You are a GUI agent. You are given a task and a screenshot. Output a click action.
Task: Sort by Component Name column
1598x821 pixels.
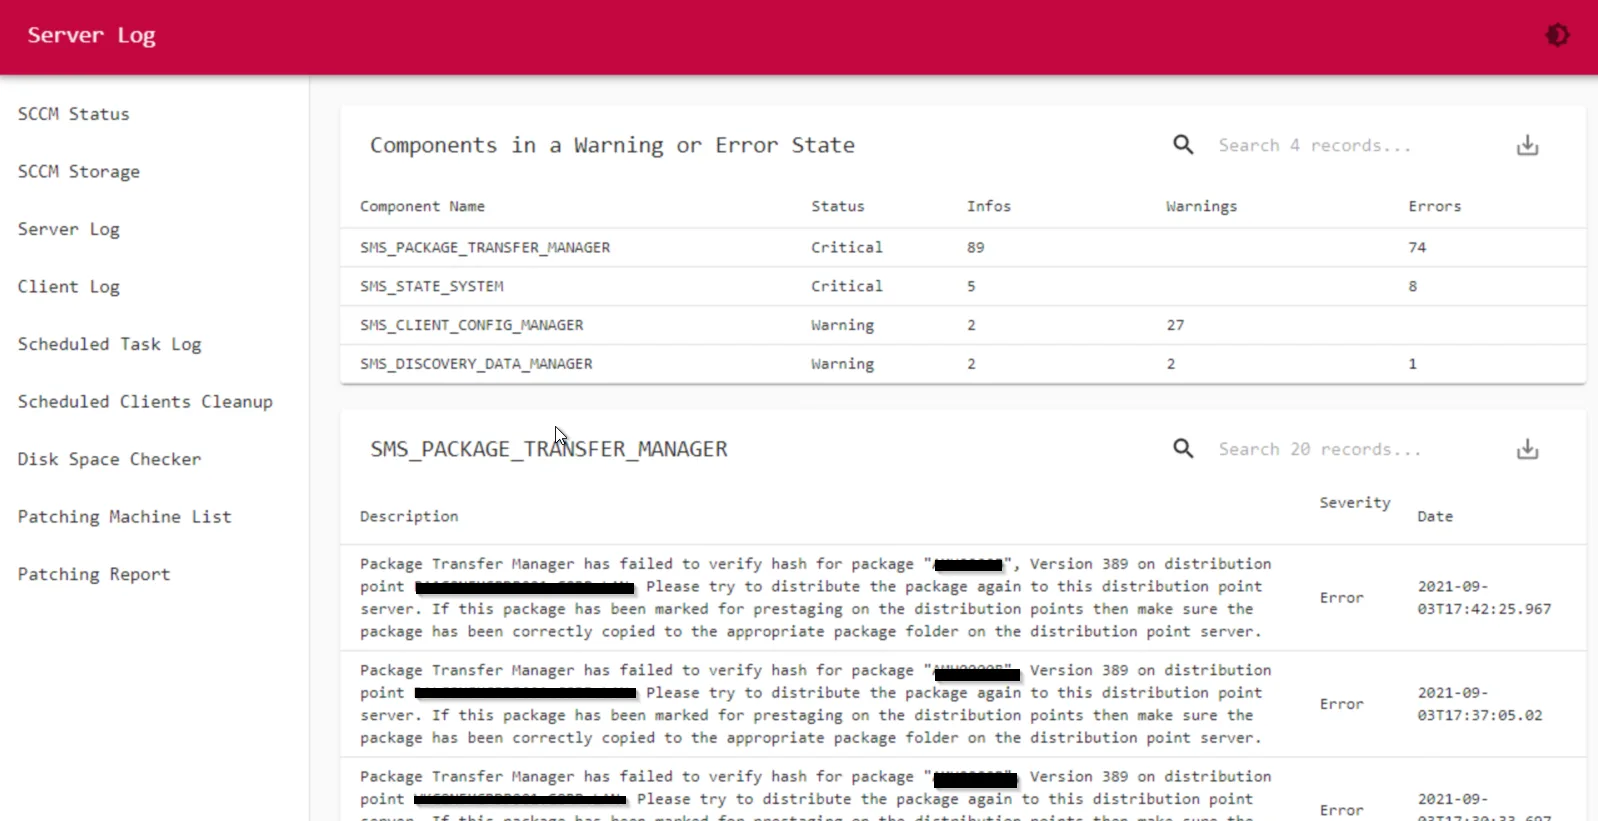(x=422, y=206)
